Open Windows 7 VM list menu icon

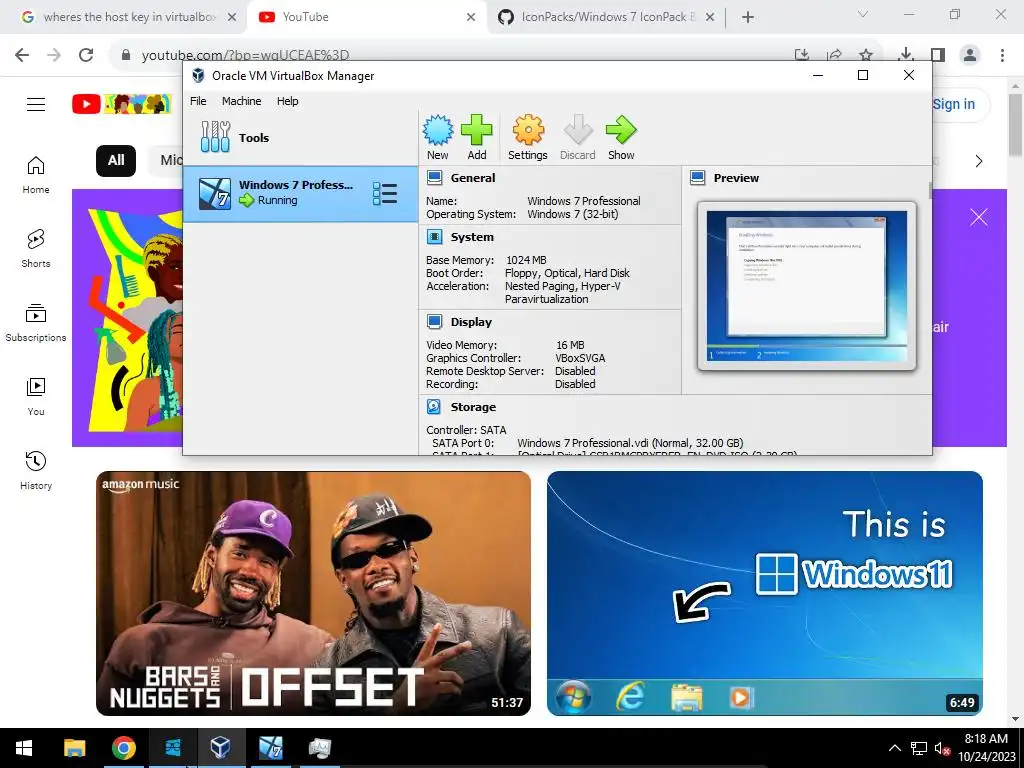click(385, 193)
